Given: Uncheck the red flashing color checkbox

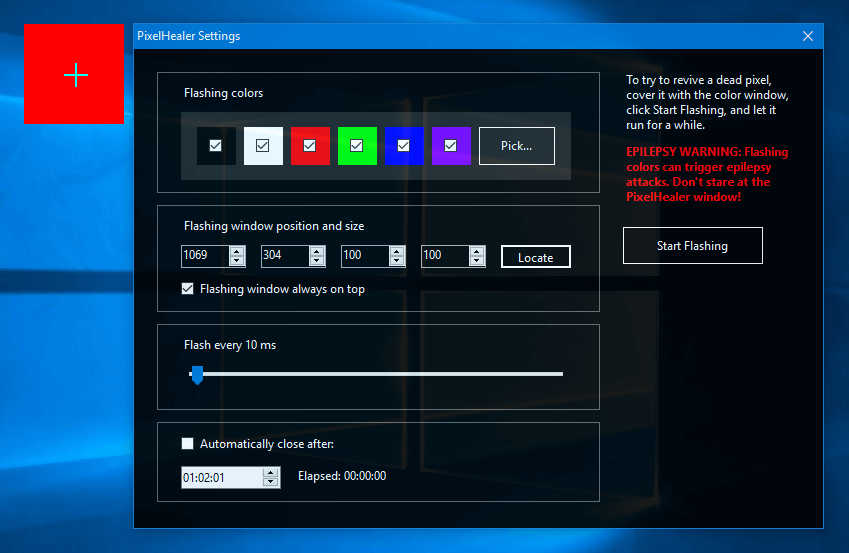Looking at the screenshot, I should 310,146.
